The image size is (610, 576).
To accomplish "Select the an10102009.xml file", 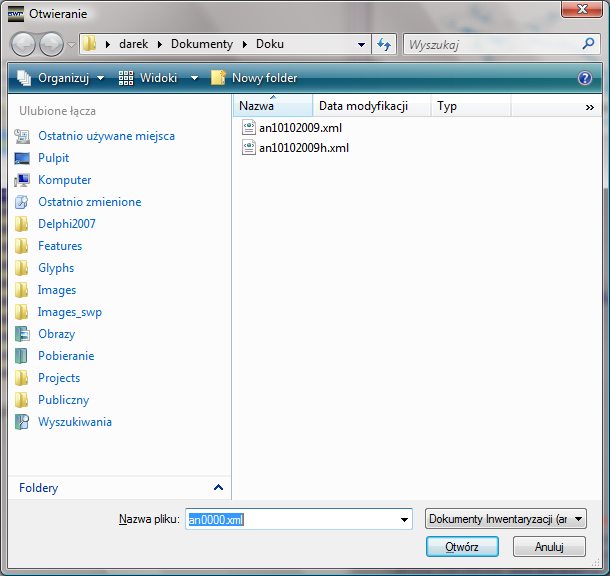I will tap(300, 128).
